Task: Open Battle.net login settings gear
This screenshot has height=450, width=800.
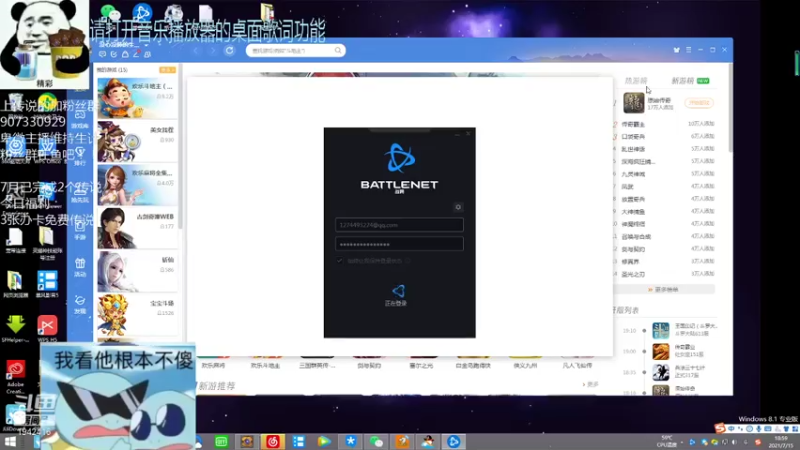Action: click(458, 207)
